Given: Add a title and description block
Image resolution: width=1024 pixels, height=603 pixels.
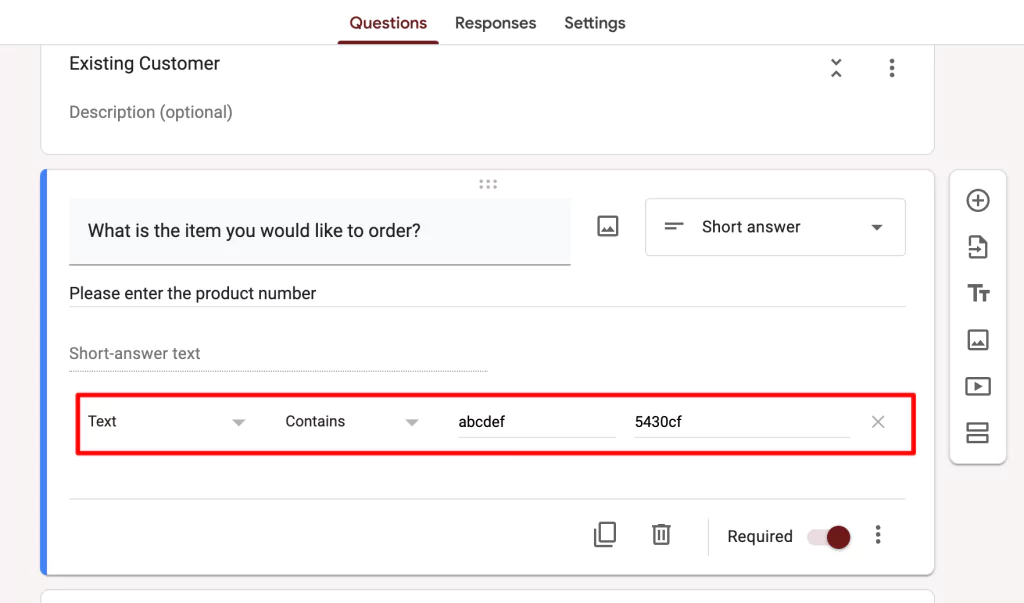Looking at the screenshot, I should coord(978,293).
